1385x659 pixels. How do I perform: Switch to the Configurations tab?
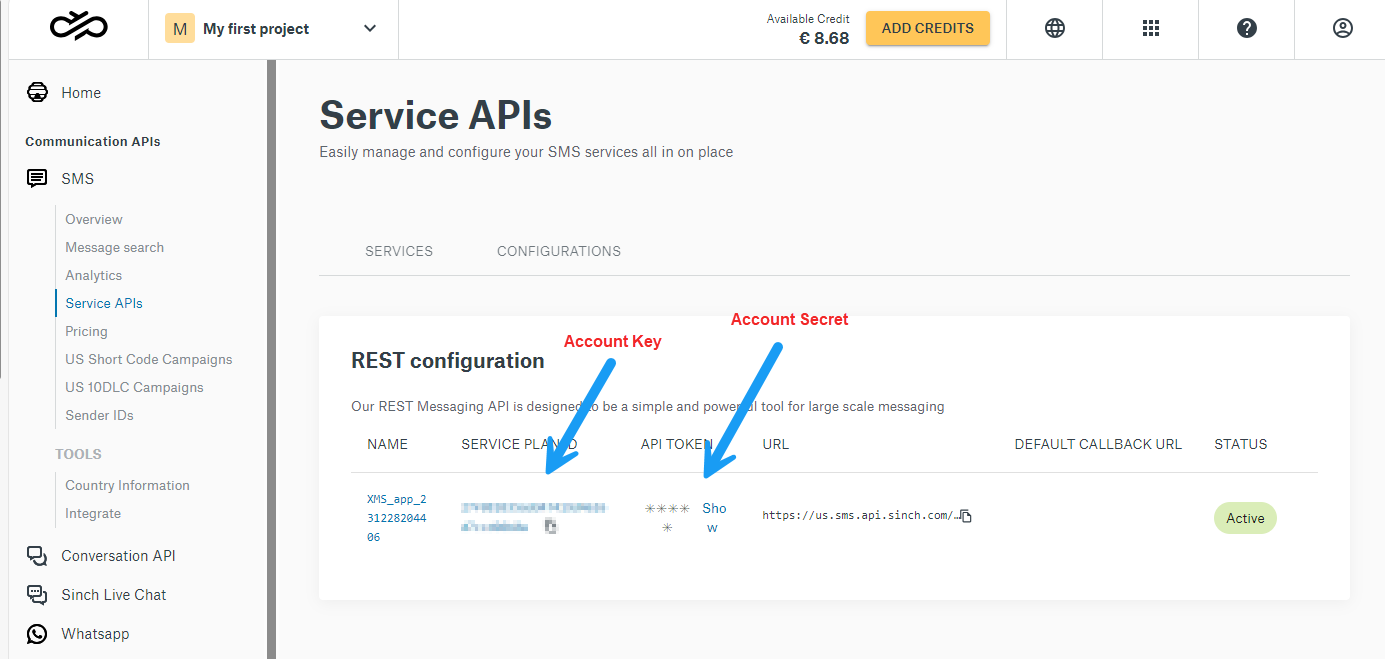(558, 251)
